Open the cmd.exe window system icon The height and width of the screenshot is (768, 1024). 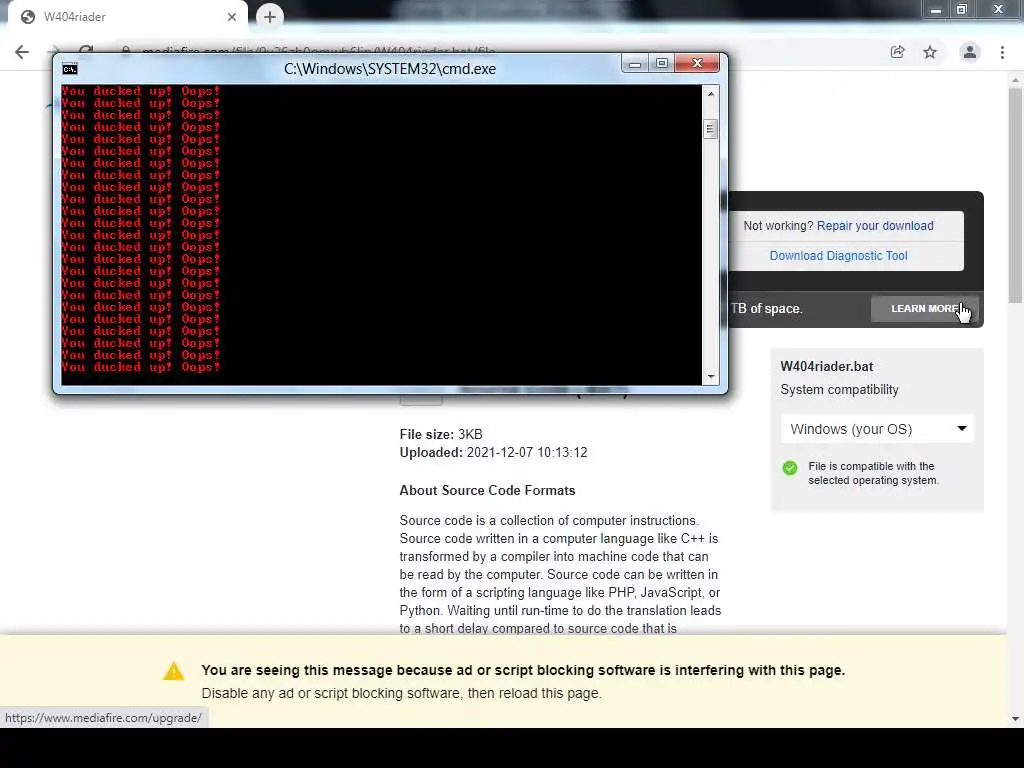click(70, 69)
